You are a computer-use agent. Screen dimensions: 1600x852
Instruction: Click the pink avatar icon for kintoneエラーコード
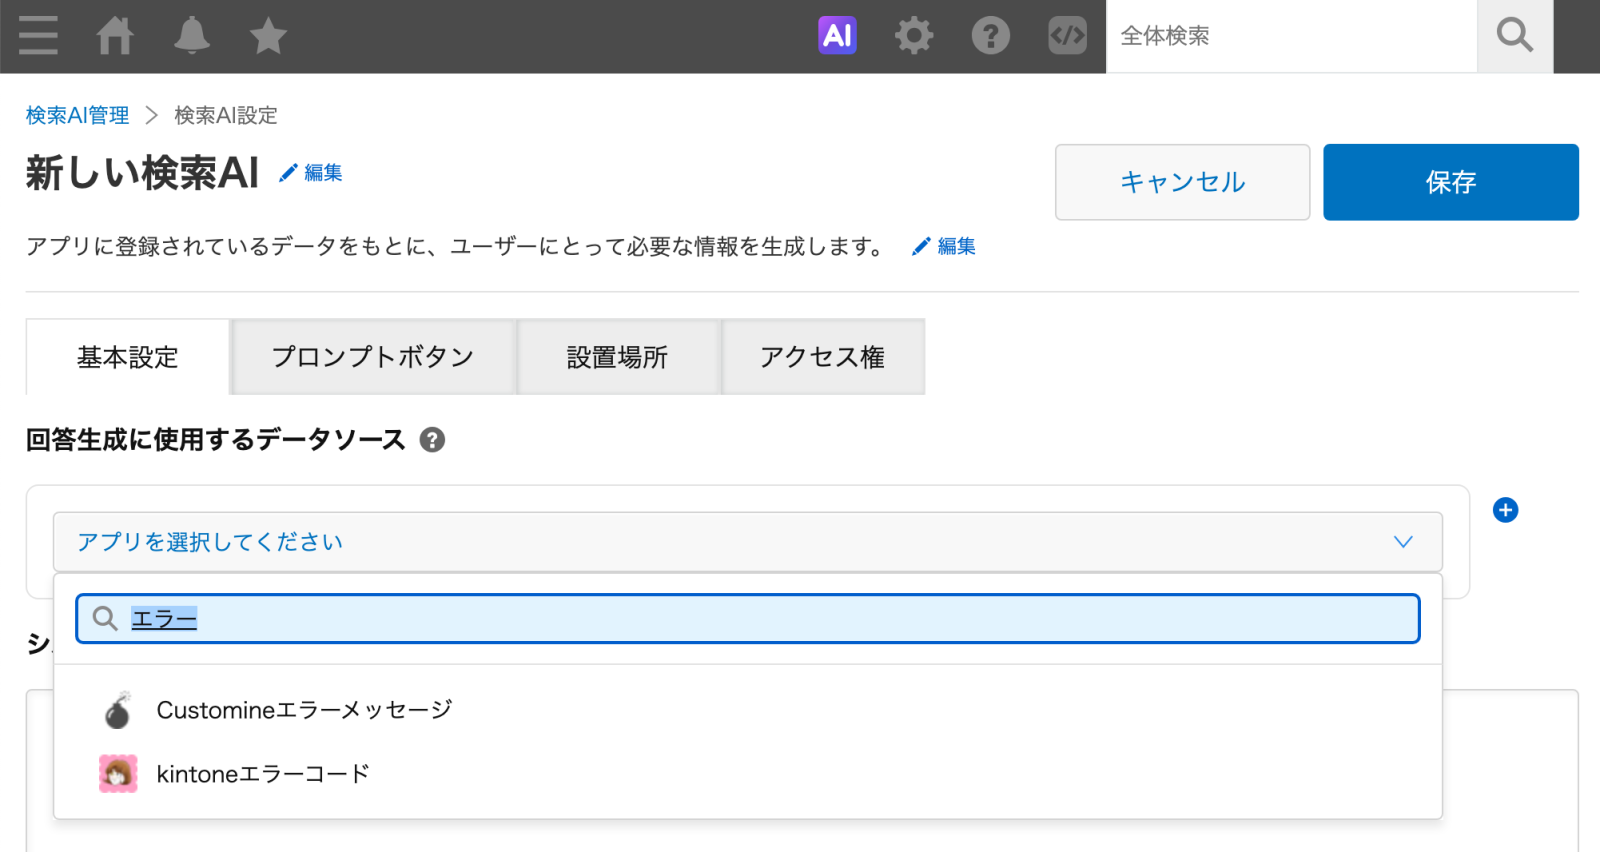click(118, 774)
